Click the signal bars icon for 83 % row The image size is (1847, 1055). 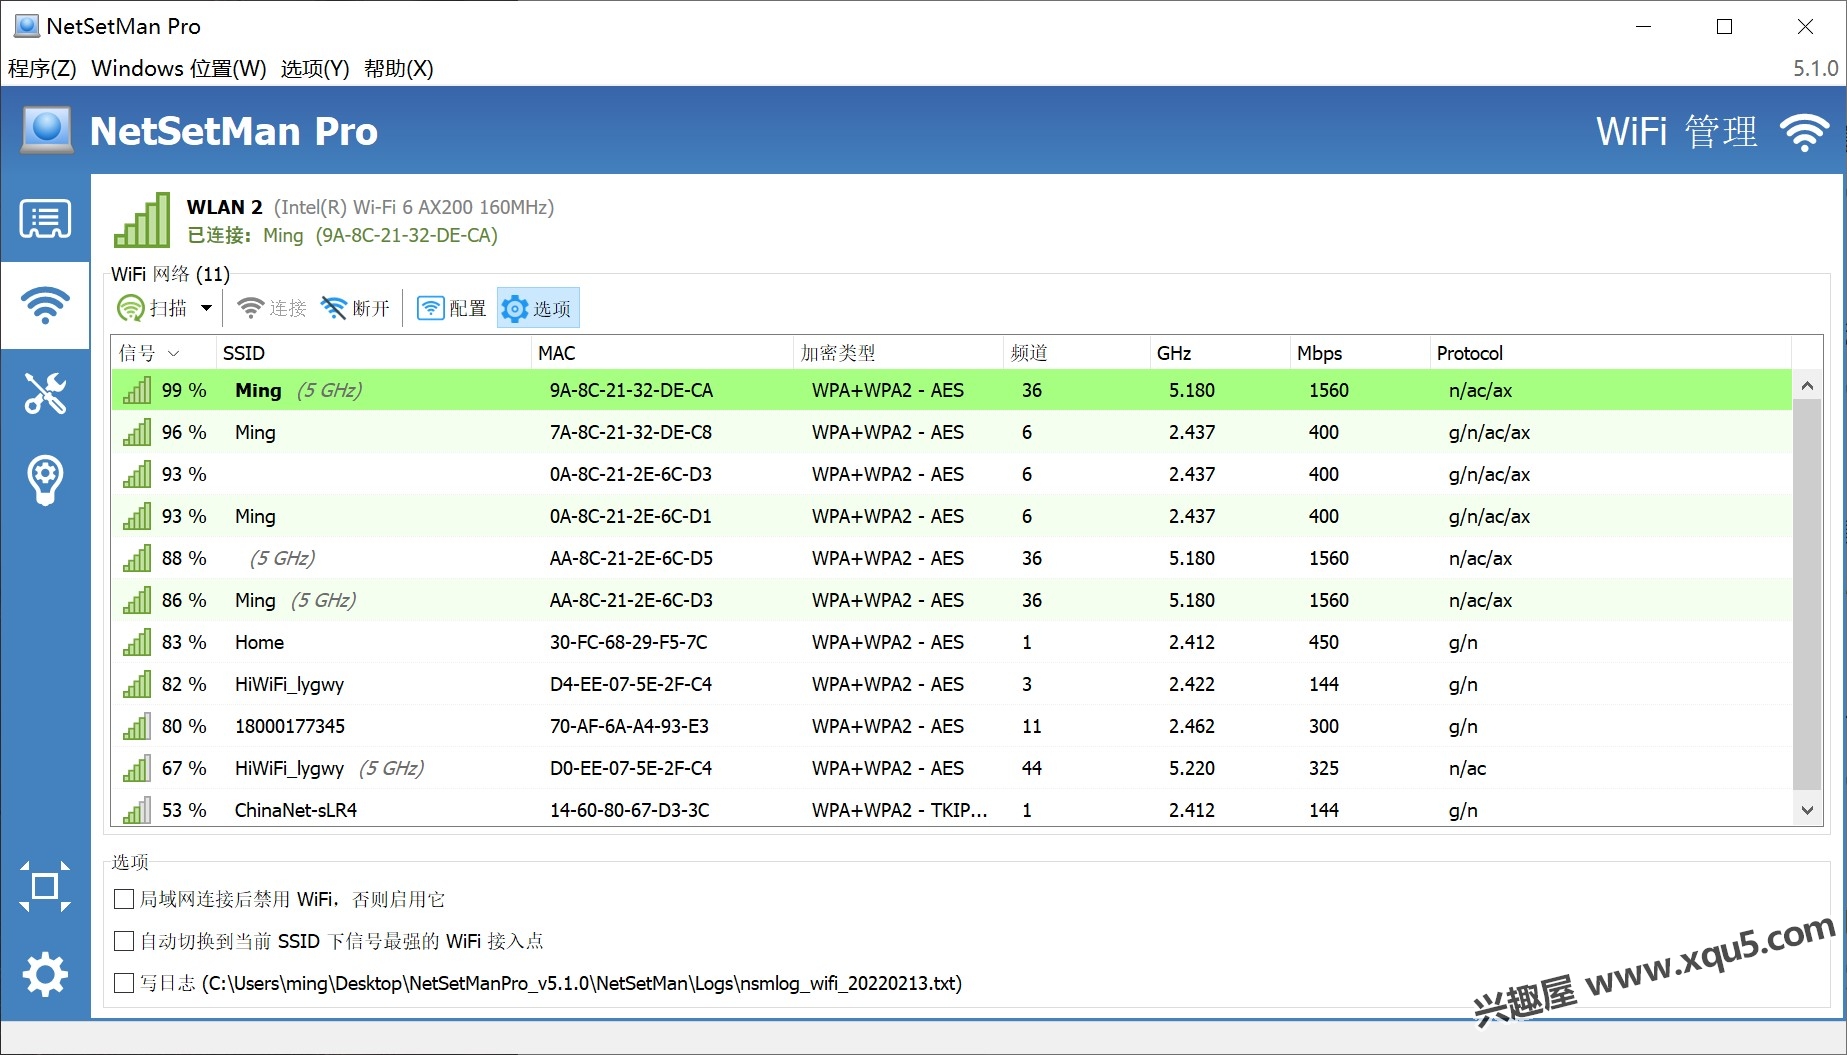pyautogui.click(x=137, y=642)
